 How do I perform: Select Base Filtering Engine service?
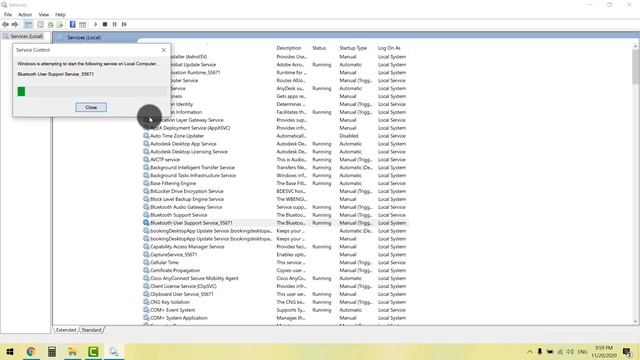[276, 183]
